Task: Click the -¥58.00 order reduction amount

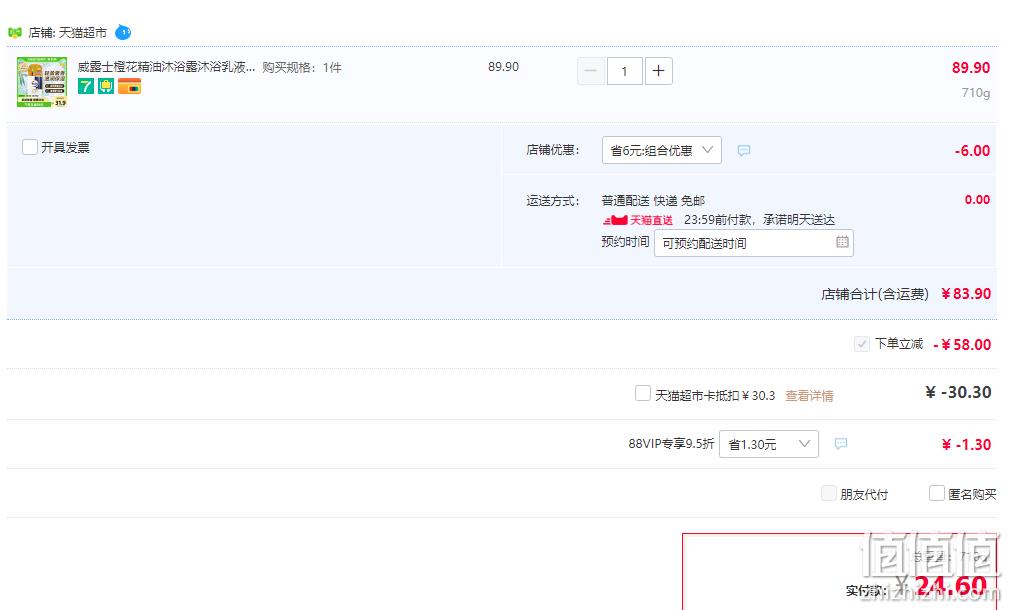Action: pyautogui.click(x=962, y=345)
